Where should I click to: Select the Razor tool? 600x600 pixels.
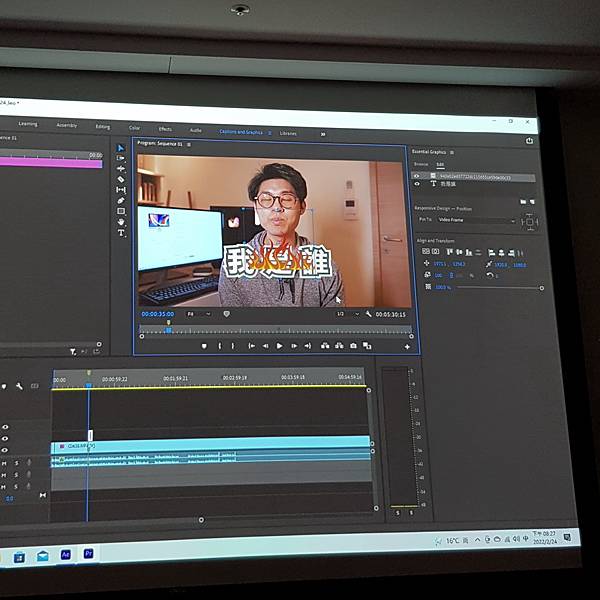(121, 179)
